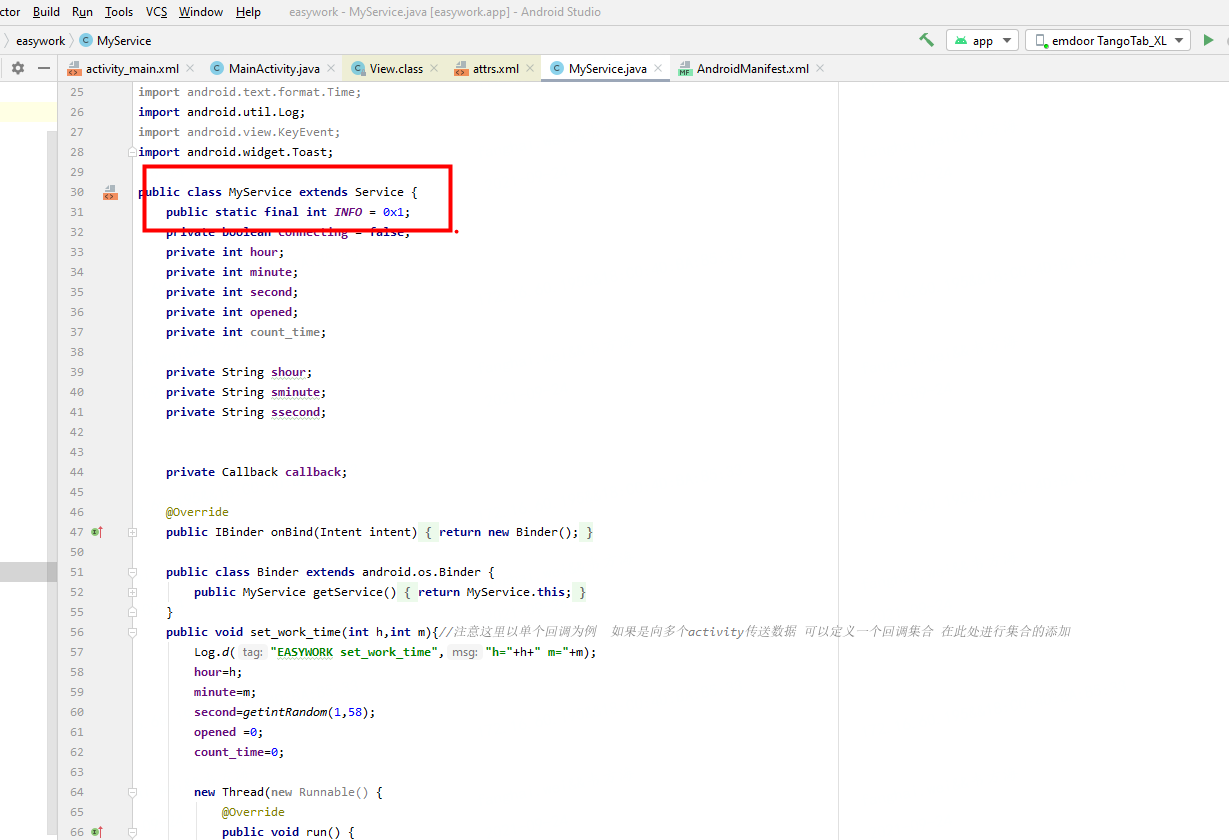Viewport: 1229px width, 840px height.
Task: Click the override indicator icon at line 47
Action: point(95,531)
